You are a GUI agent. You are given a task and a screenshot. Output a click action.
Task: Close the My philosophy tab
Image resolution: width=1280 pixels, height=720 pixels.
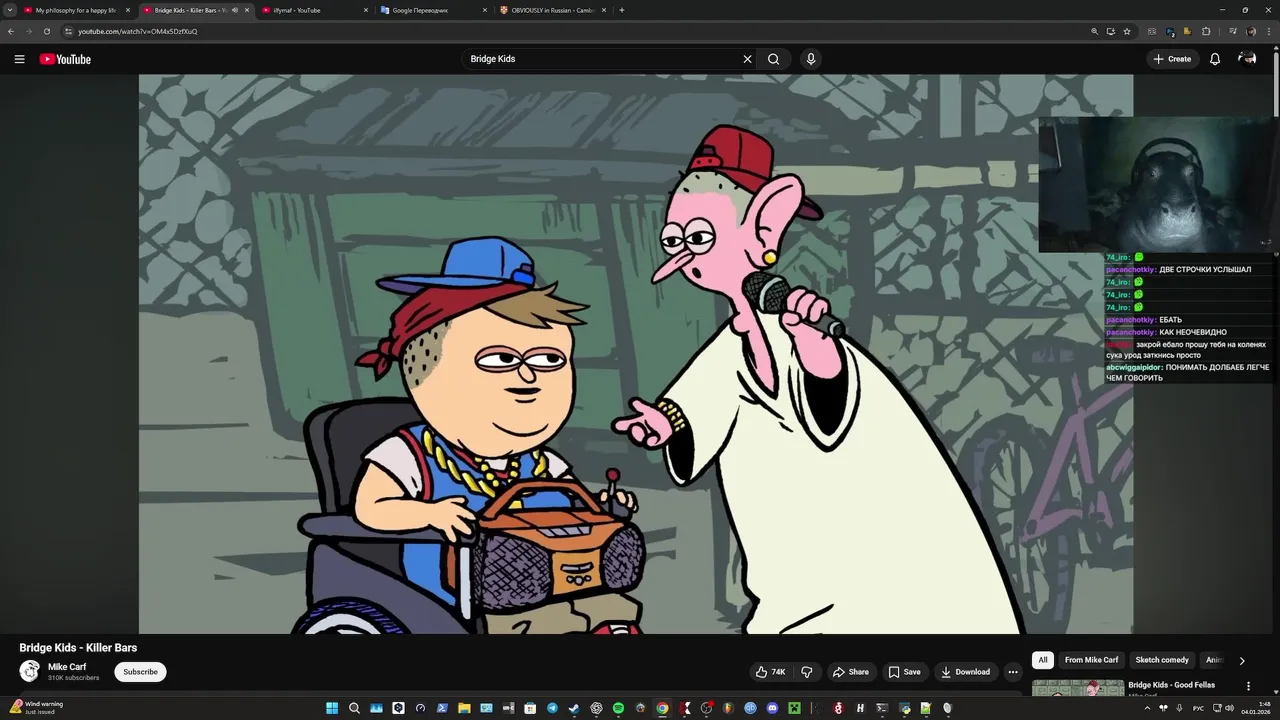click(x=128, y=10)
